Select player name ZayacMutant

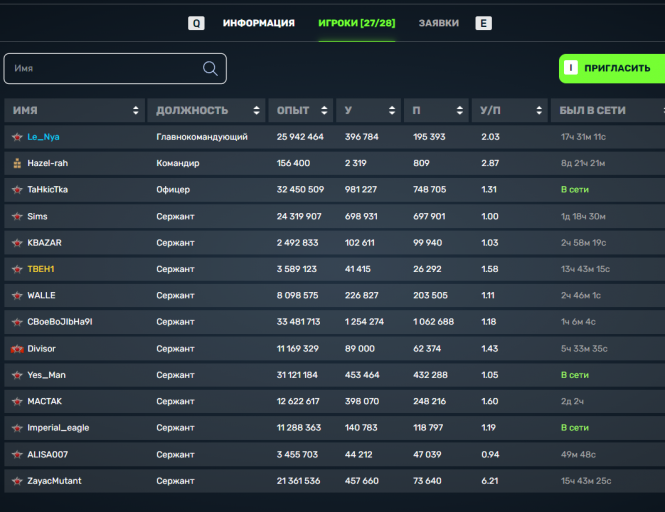pyautogui.click(x=54, y=481)
